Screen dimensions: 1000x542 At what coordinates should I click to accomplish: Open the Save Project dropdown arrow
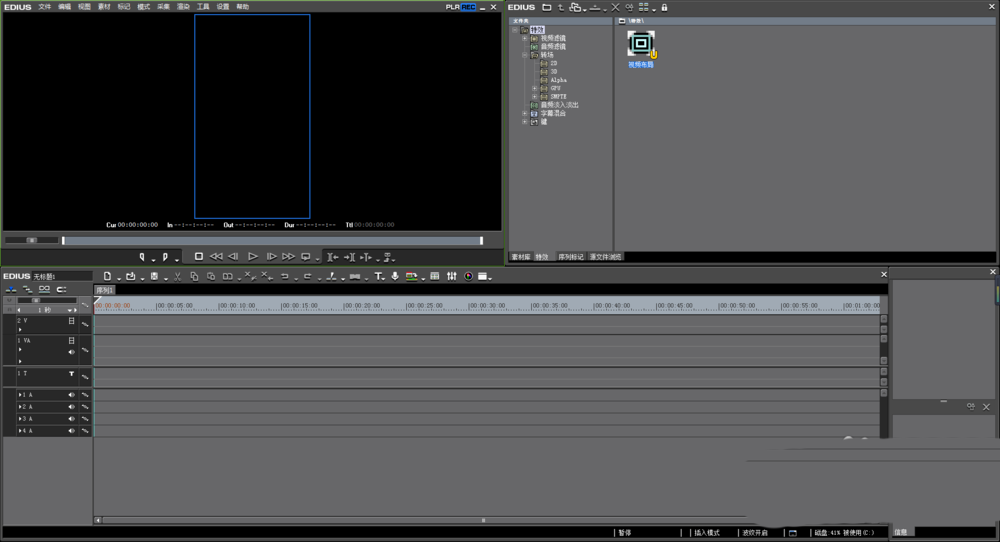point(166,278)
